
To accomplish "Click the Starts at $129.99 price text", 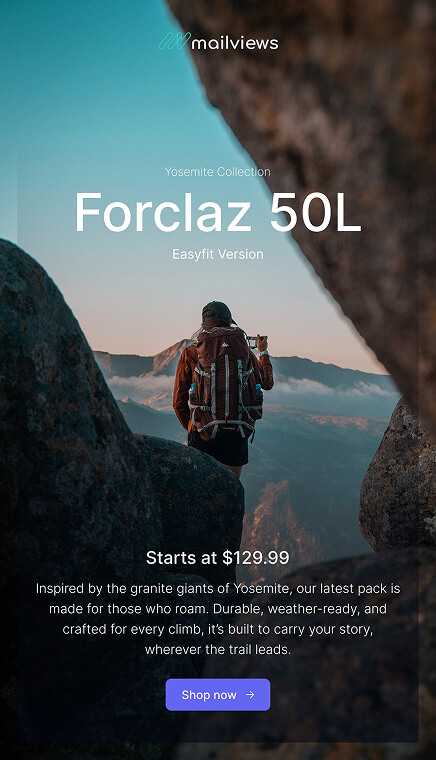I will 218,557.
